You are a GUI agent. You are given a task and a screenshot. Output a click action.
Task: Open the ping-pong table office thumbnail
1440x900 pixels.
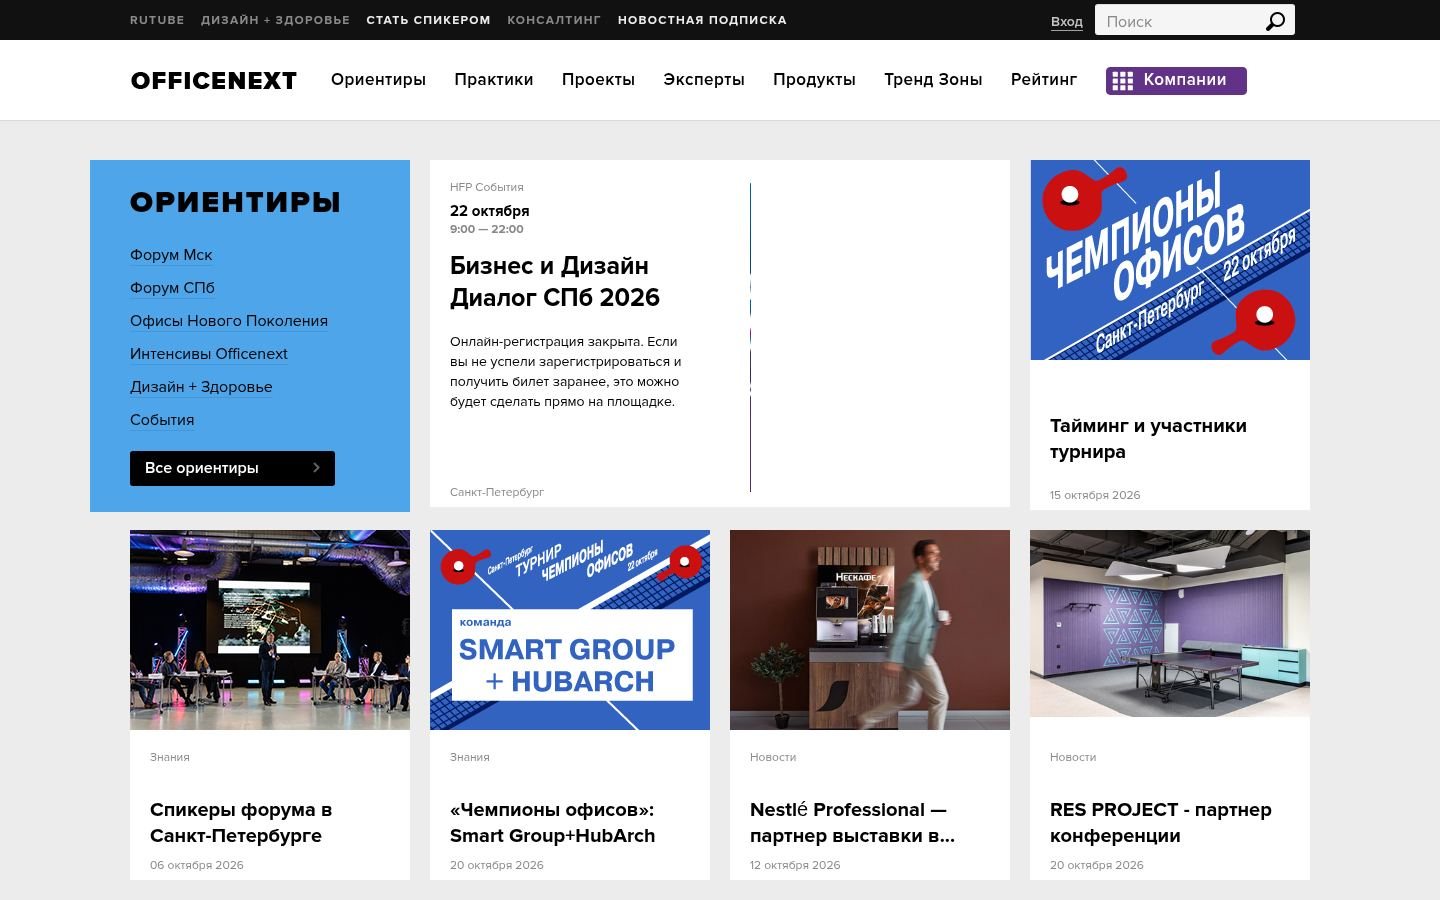(x=1170, y=624)
